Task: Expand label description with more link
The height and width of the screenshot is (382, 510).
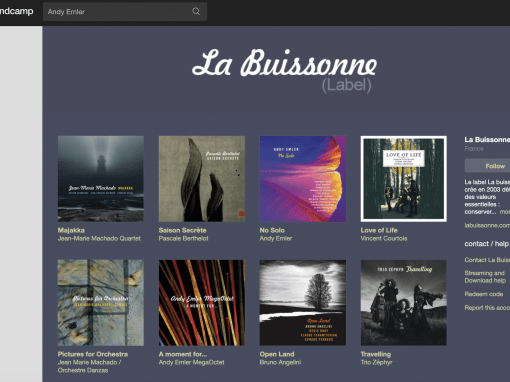Action: pos(505,212)
